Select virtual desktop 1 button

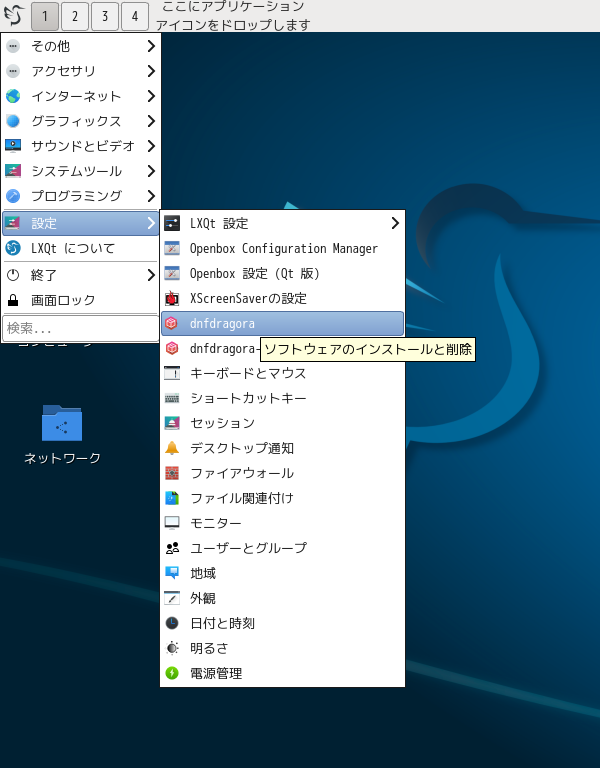(x=45, y=16)
